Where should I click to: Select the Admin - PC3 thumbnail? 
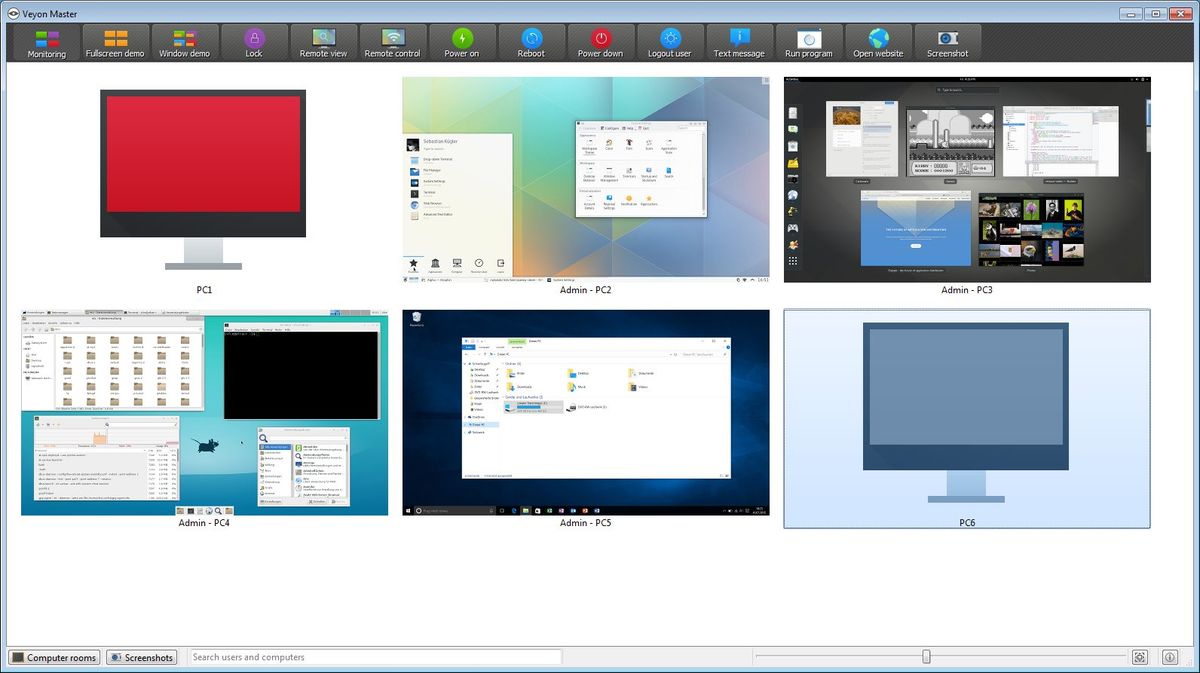click(967, 180)
